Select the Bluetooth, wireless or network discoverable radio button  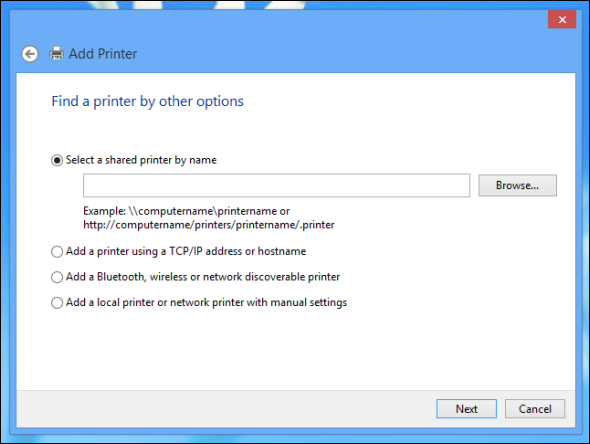click(x=57, y=277)
